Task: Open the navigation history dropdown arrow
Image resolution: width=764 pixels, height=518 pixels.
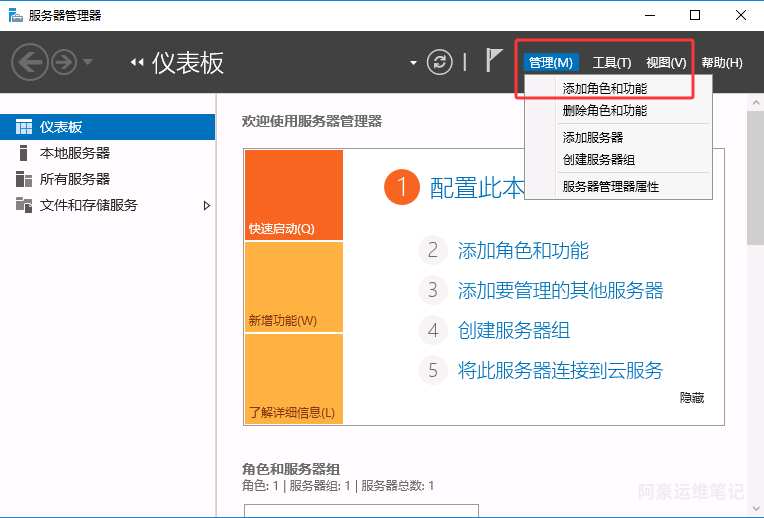Action: [x=88, y=62]
